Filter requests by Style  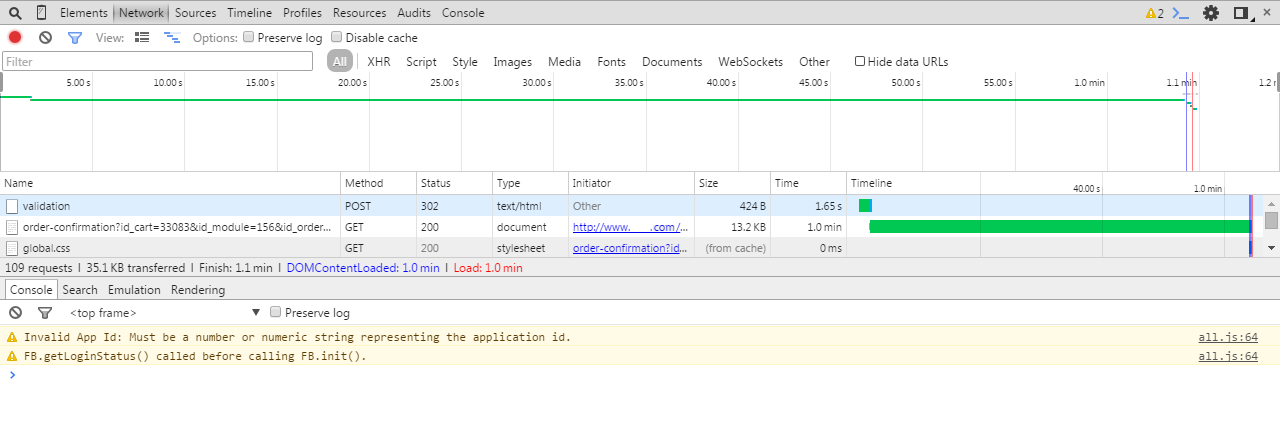tap(465, 61)
